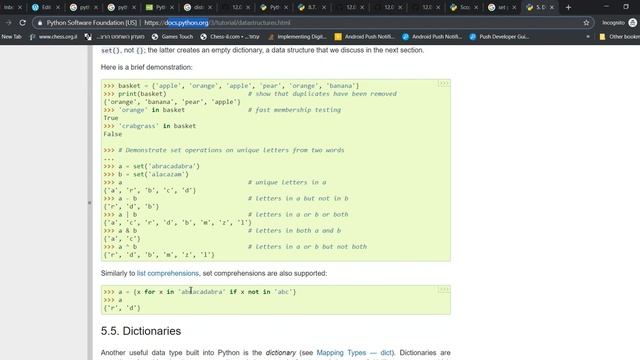Screen dimensions: 640x360
Task: Open a new tab with plus button
Action: point(568,7)
